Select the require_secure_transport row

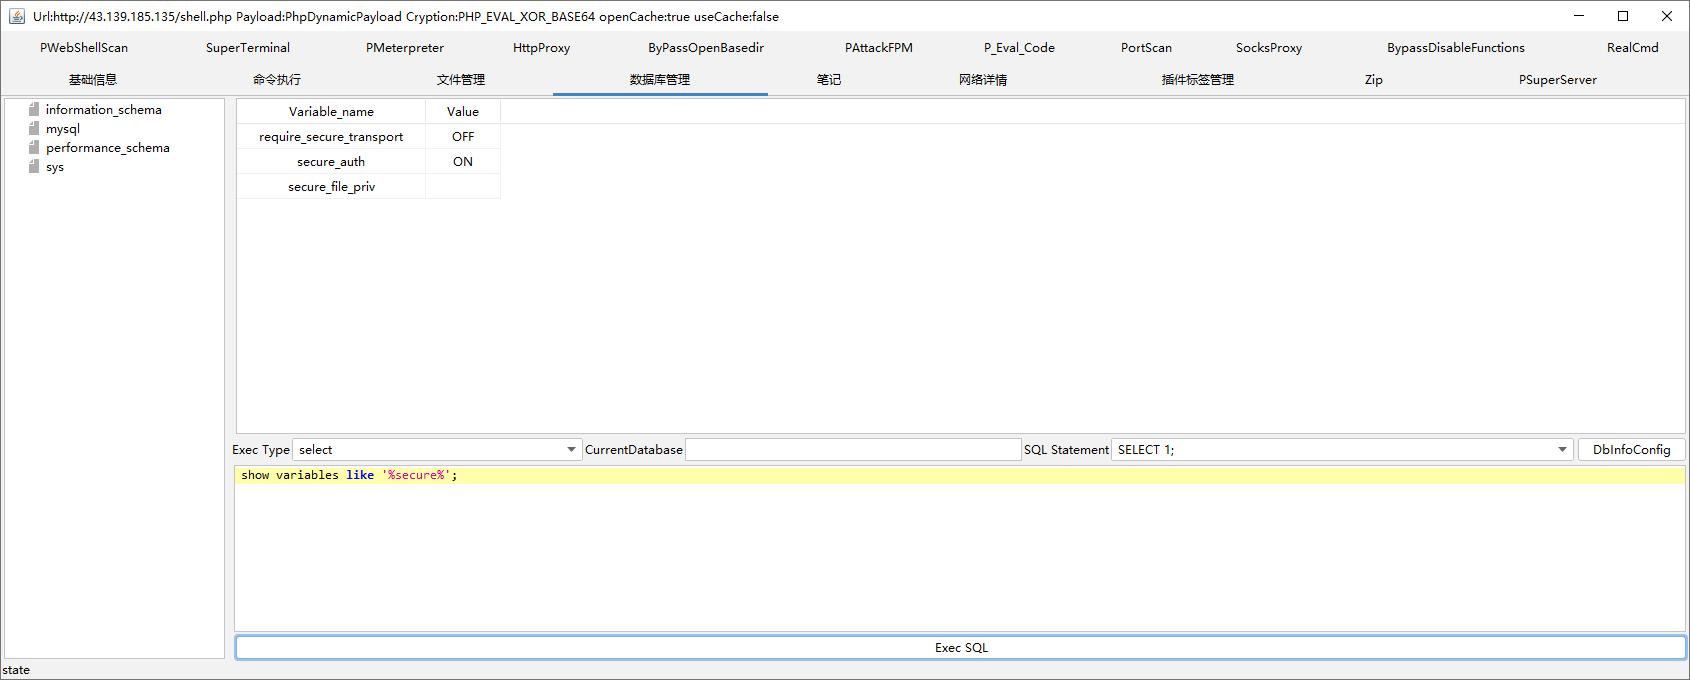(331, 137)
